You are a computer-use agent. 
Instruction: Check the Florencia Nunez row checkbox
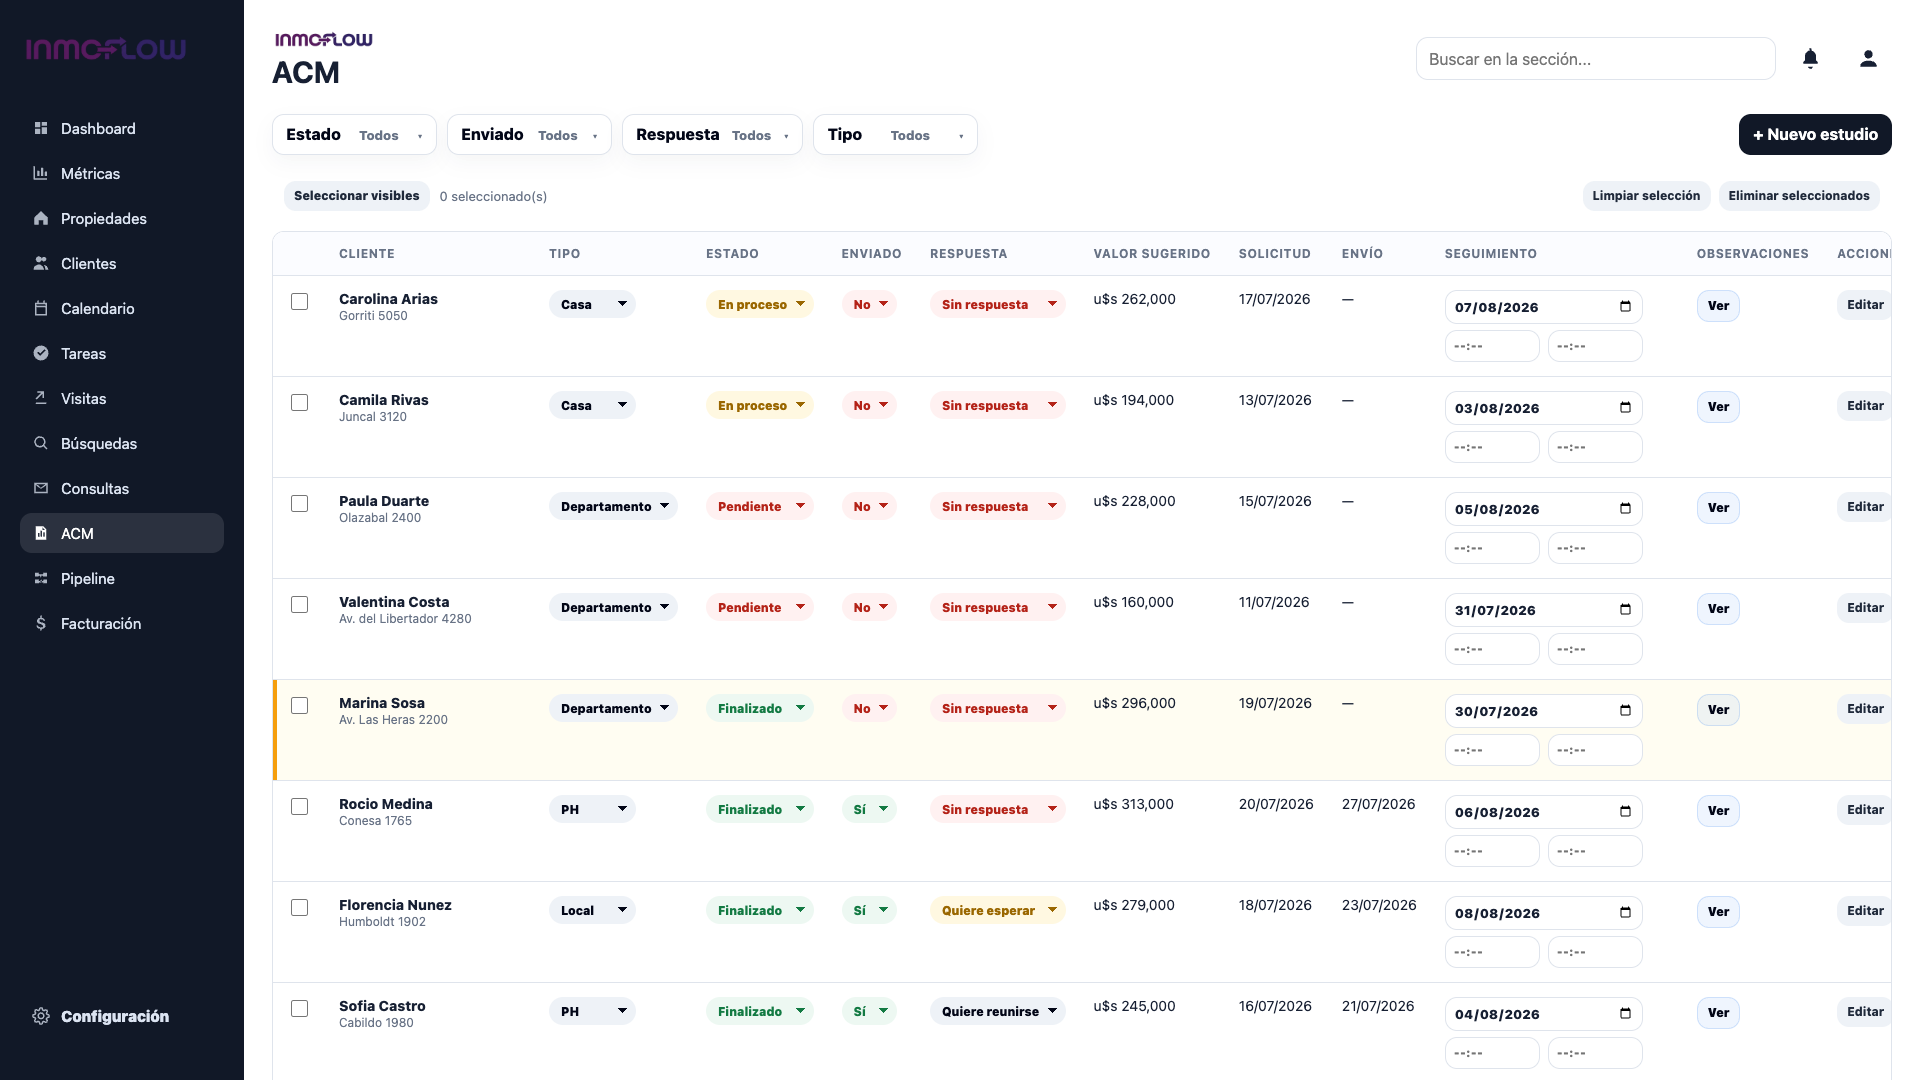pos(299,907)
